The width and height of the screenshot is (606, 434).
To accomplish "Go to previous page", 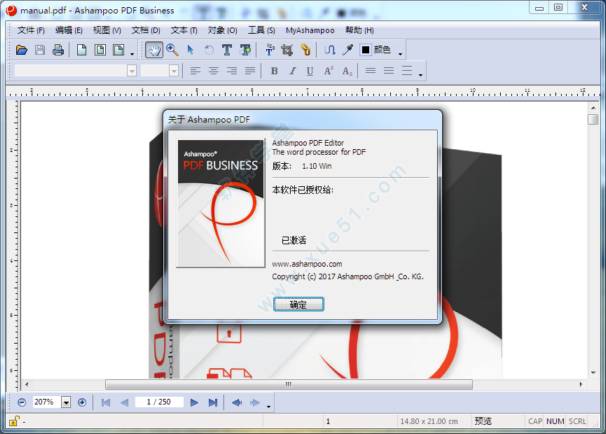I will 124,402.
